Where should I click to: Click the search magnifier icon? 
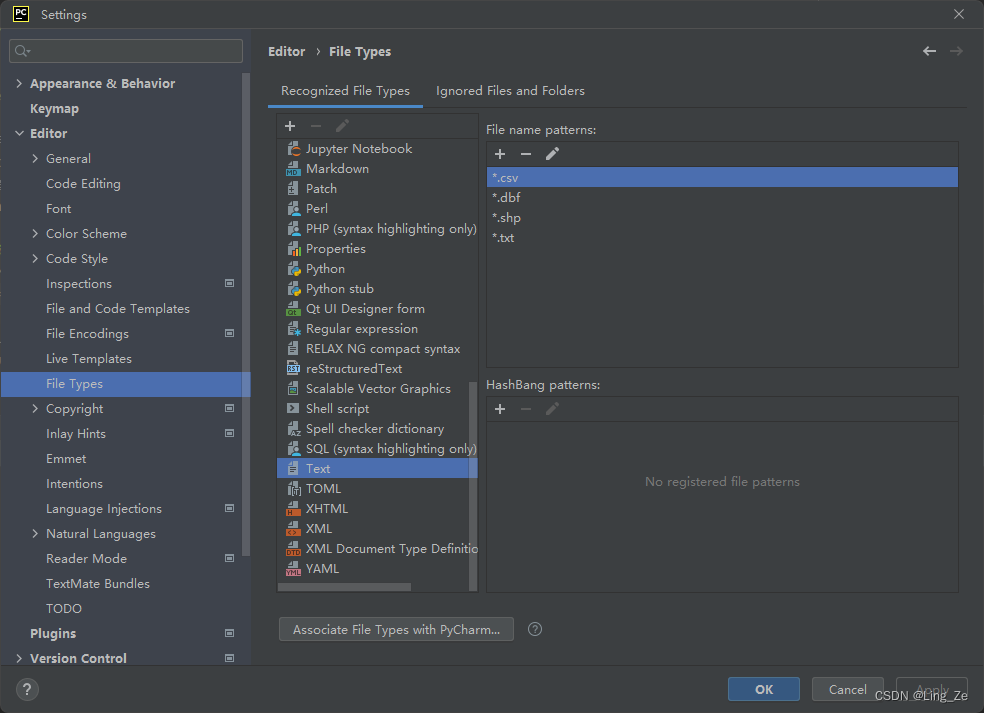(x=22, y=51)
